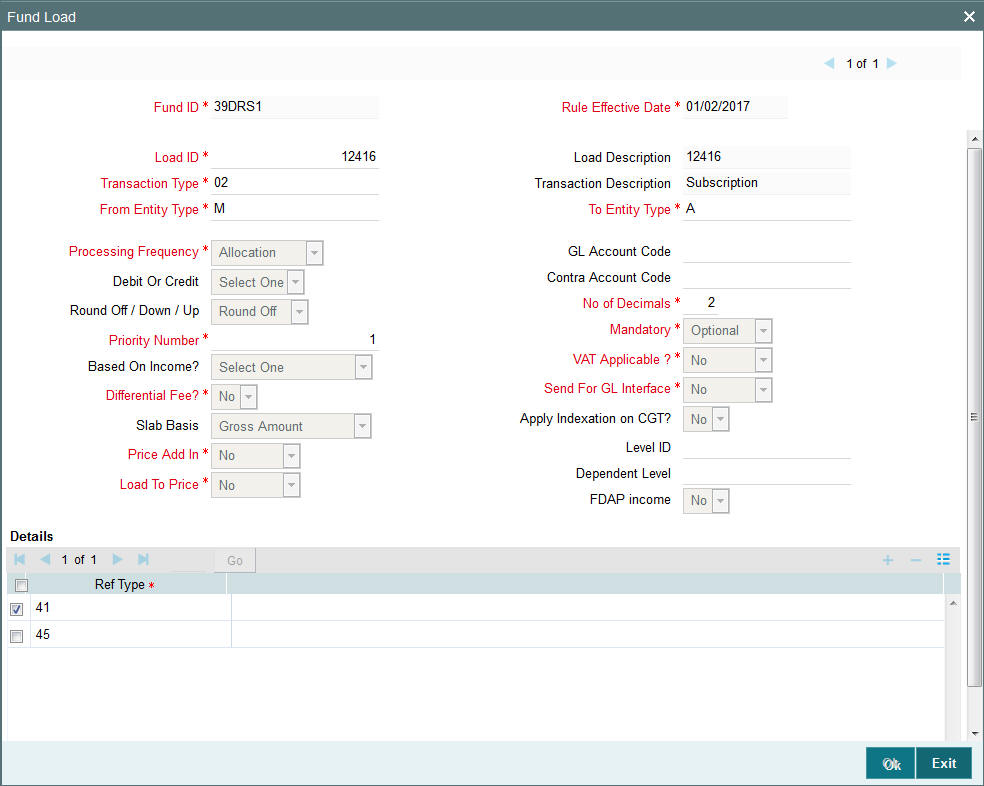Viewport: 984px width, 786px height.
Task: Click the Rule Effective Date field
Action: (735, 107)
